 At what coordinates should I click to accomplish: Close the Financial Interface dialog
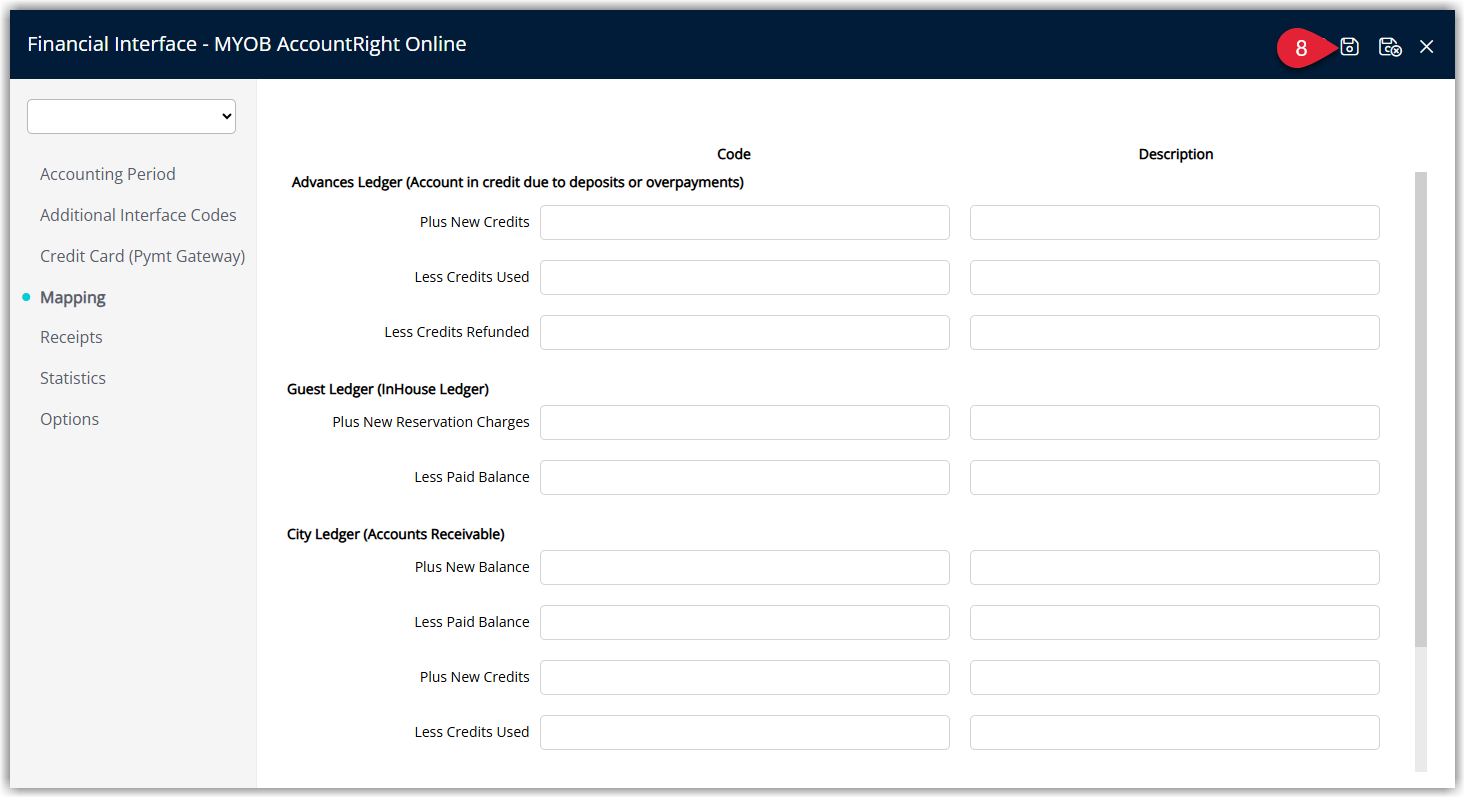[1427, 47]
